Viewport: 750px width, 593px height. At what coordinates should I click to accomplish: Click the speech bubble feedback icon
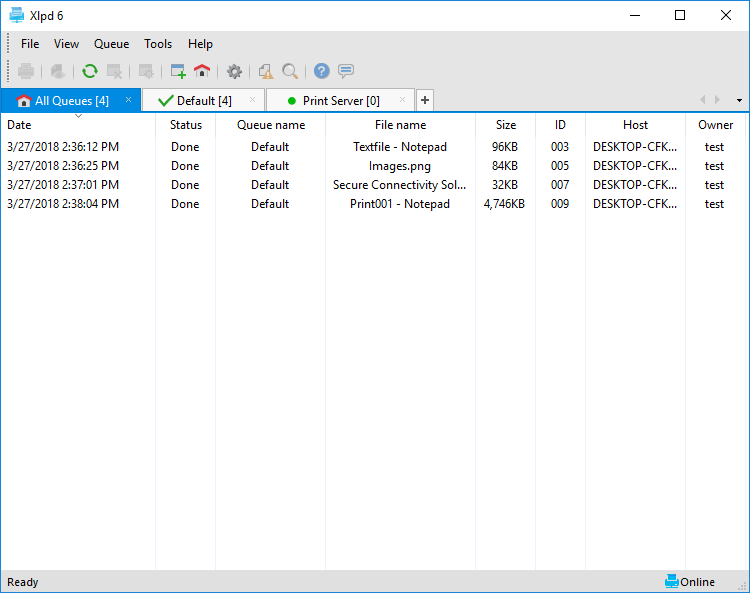pos(346,71)
